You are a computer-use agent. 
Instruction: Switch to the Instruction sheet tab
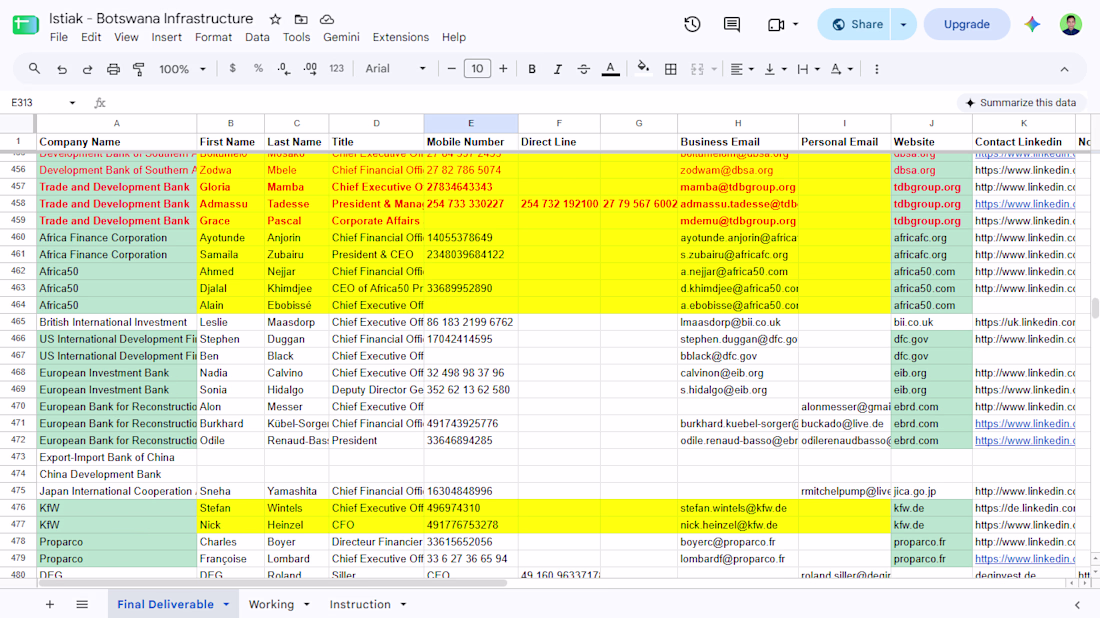pyautogui.click(x=360, y=604)
